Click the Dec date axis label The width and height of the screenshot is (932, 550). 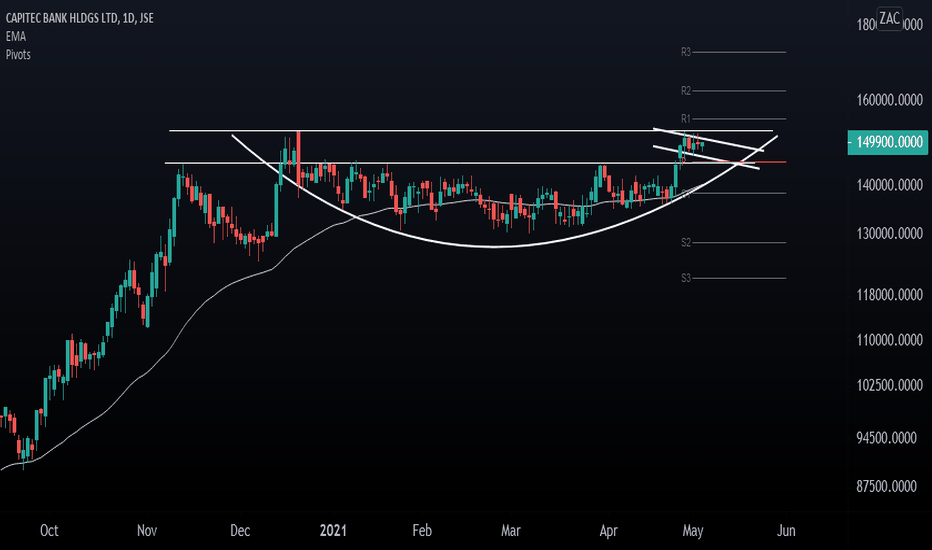(x=240, y=530)
